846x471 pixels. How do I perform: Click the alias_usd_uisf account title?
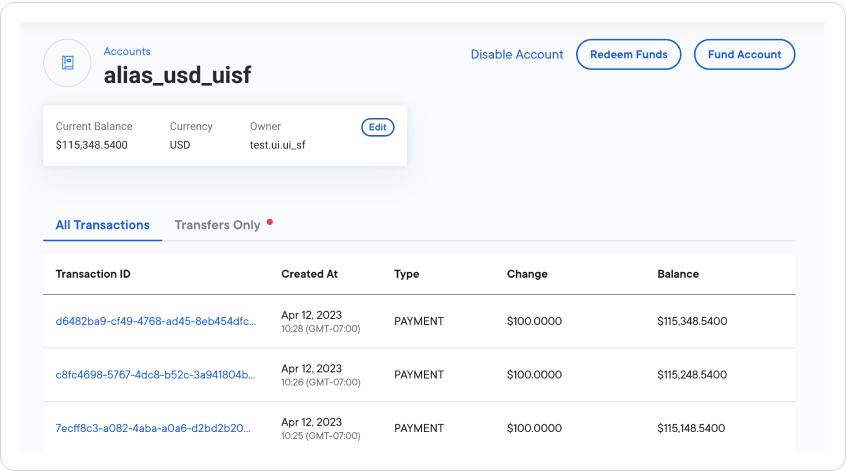click(178, 74)
